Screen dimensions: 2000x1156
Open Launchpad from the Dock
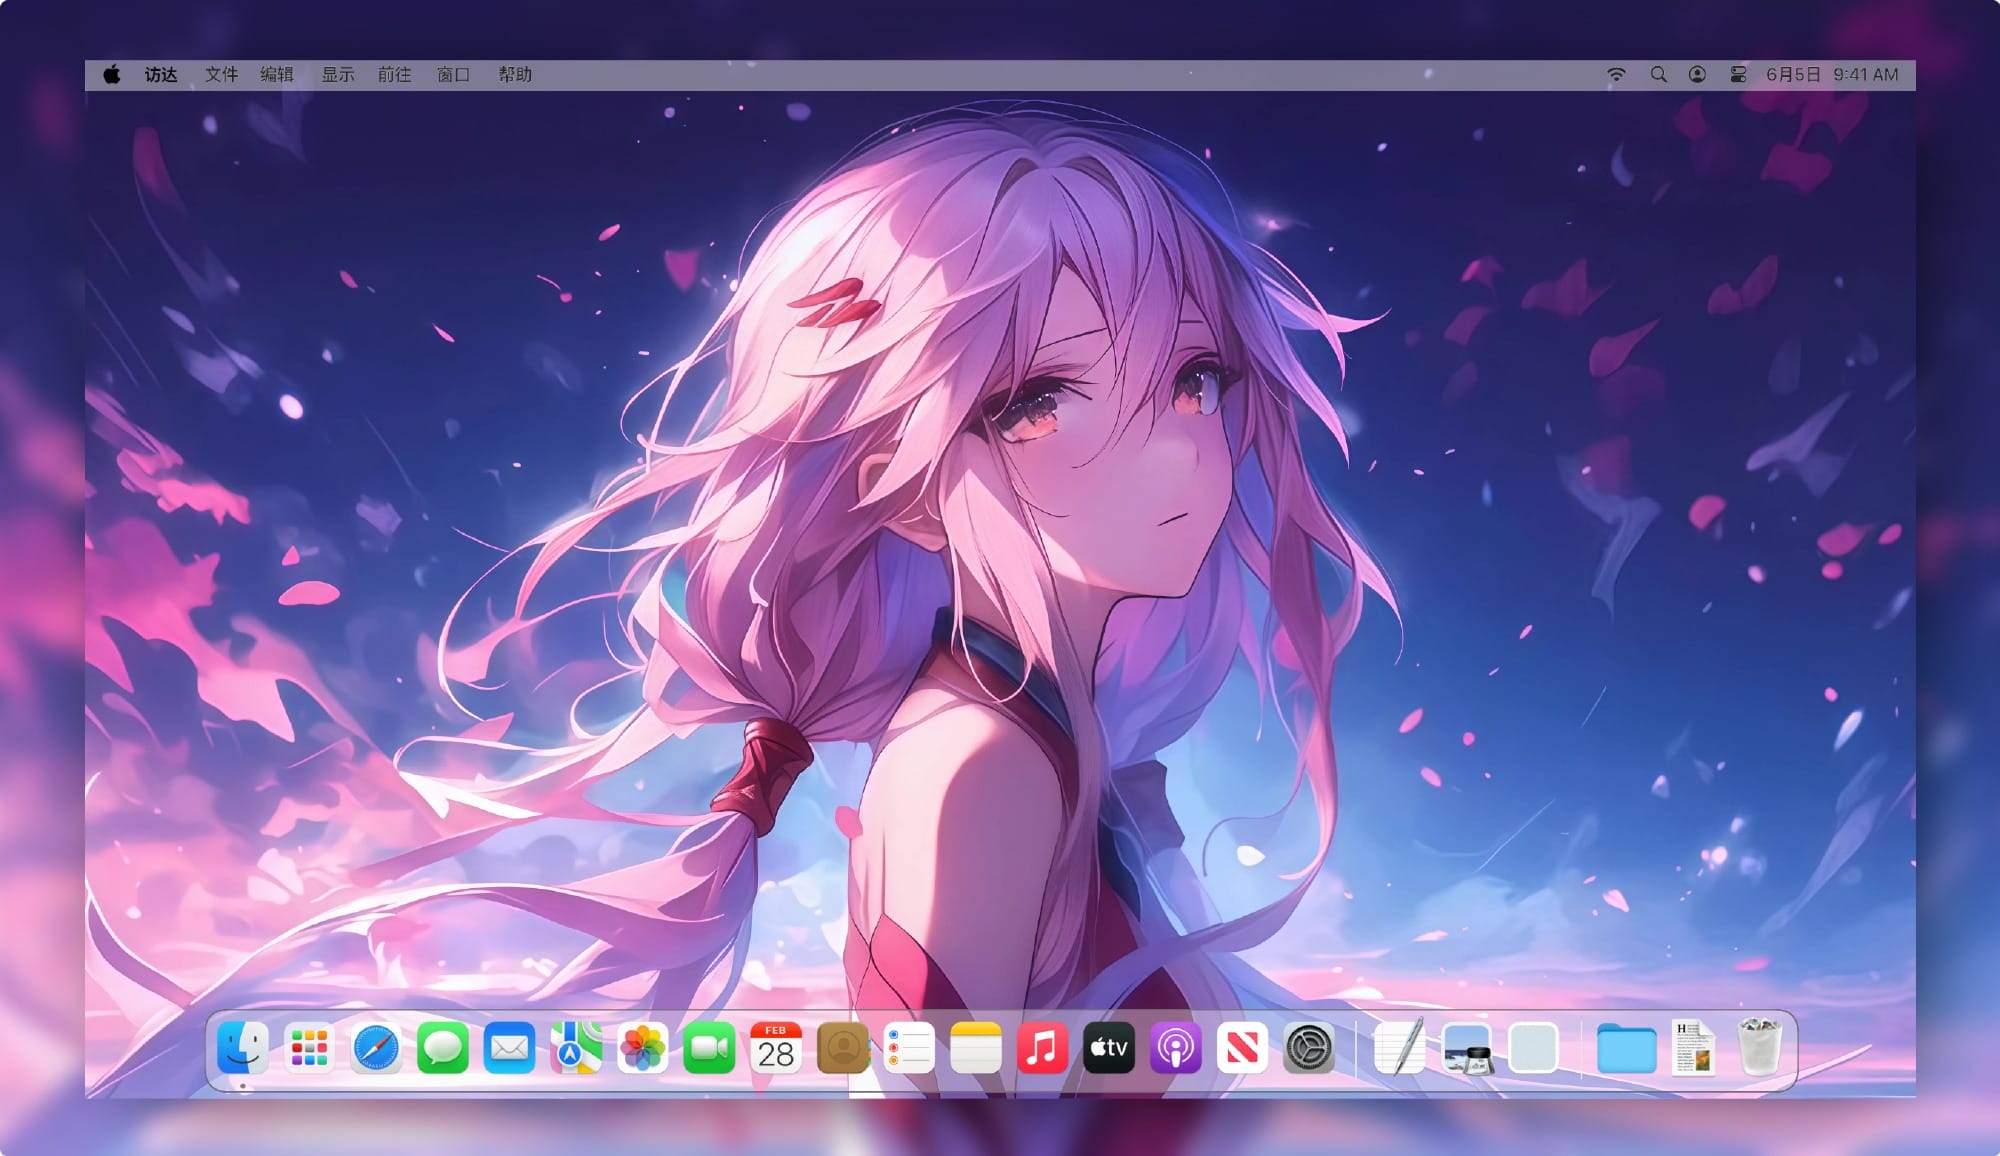coord(309,1048)
